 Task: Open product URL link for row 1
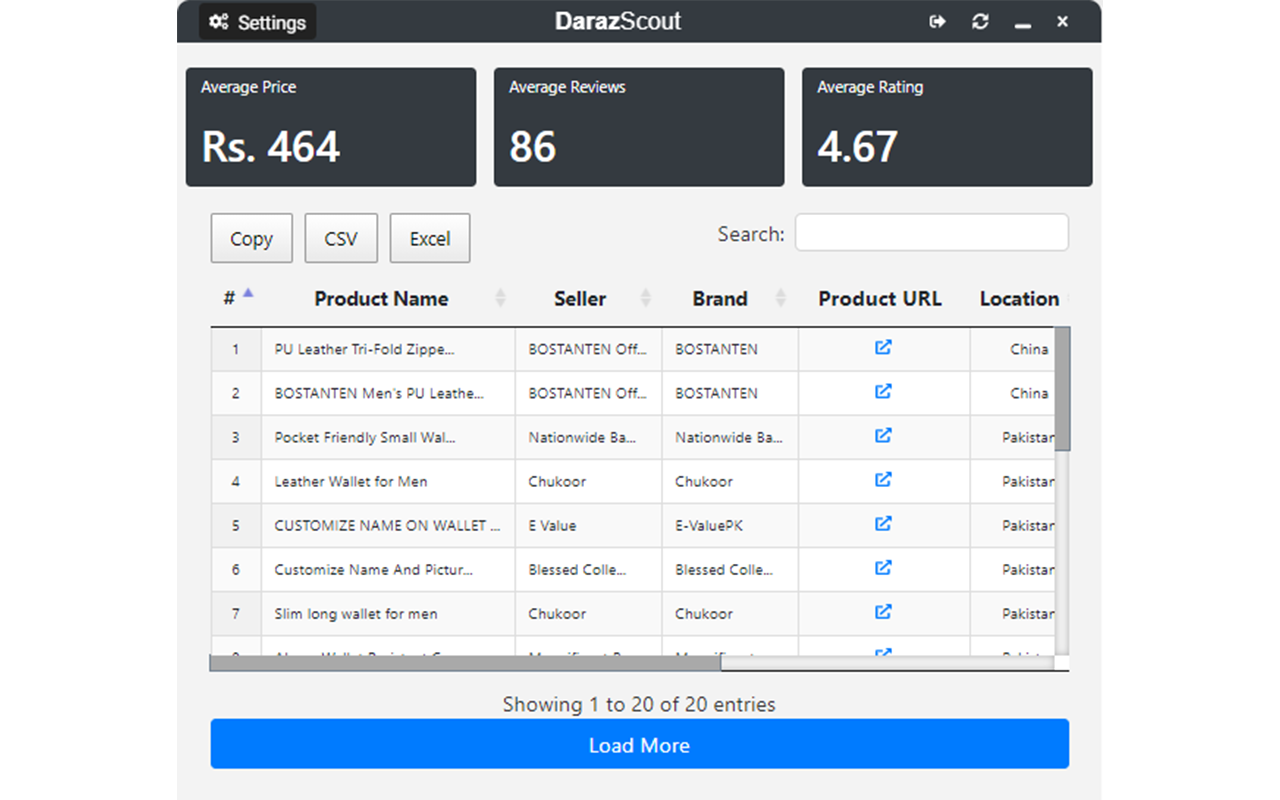[883, 348]
